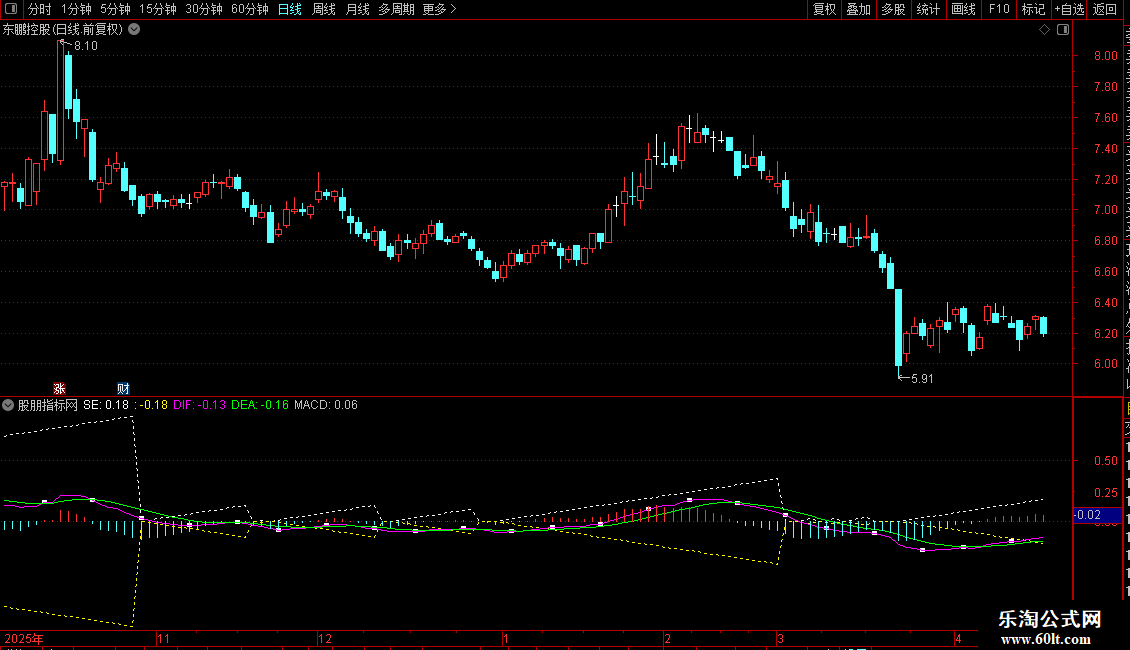Image resolution: width=1130 pixels, height=650 pixels.
Task: Open F10 company info
Action: point(999,9)
